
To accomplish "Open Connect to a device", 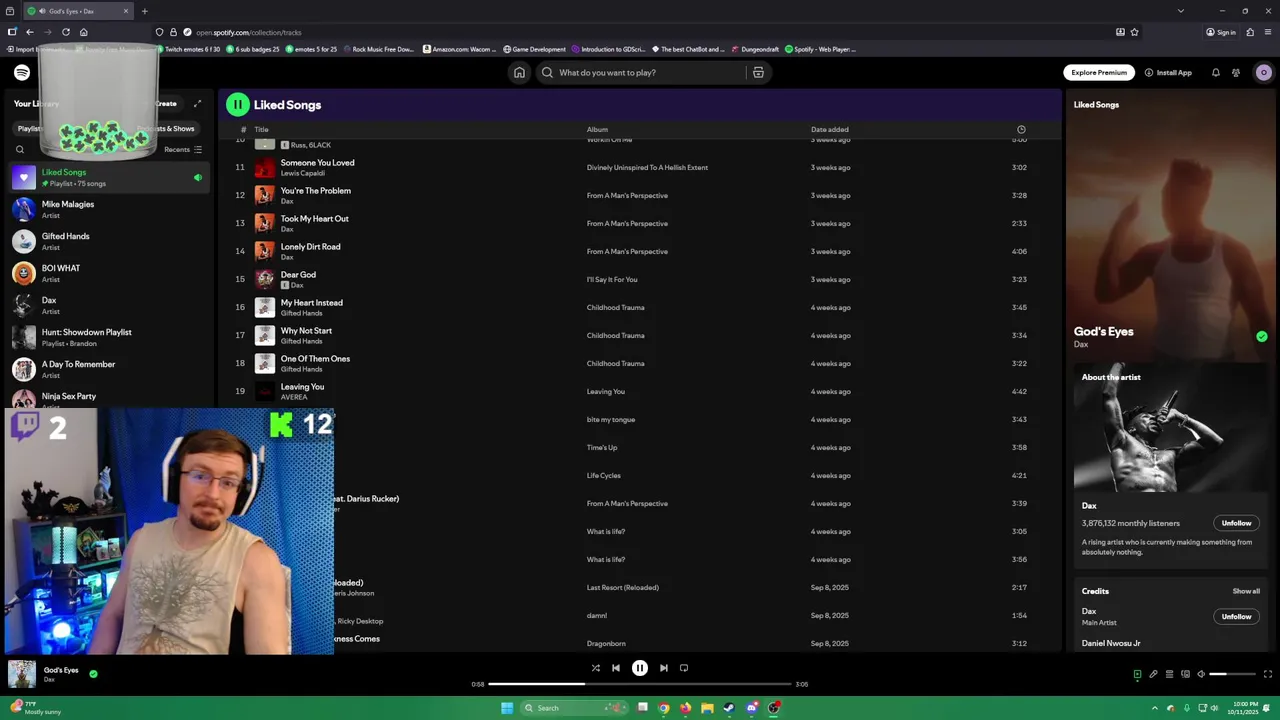I will [1185, 674].
